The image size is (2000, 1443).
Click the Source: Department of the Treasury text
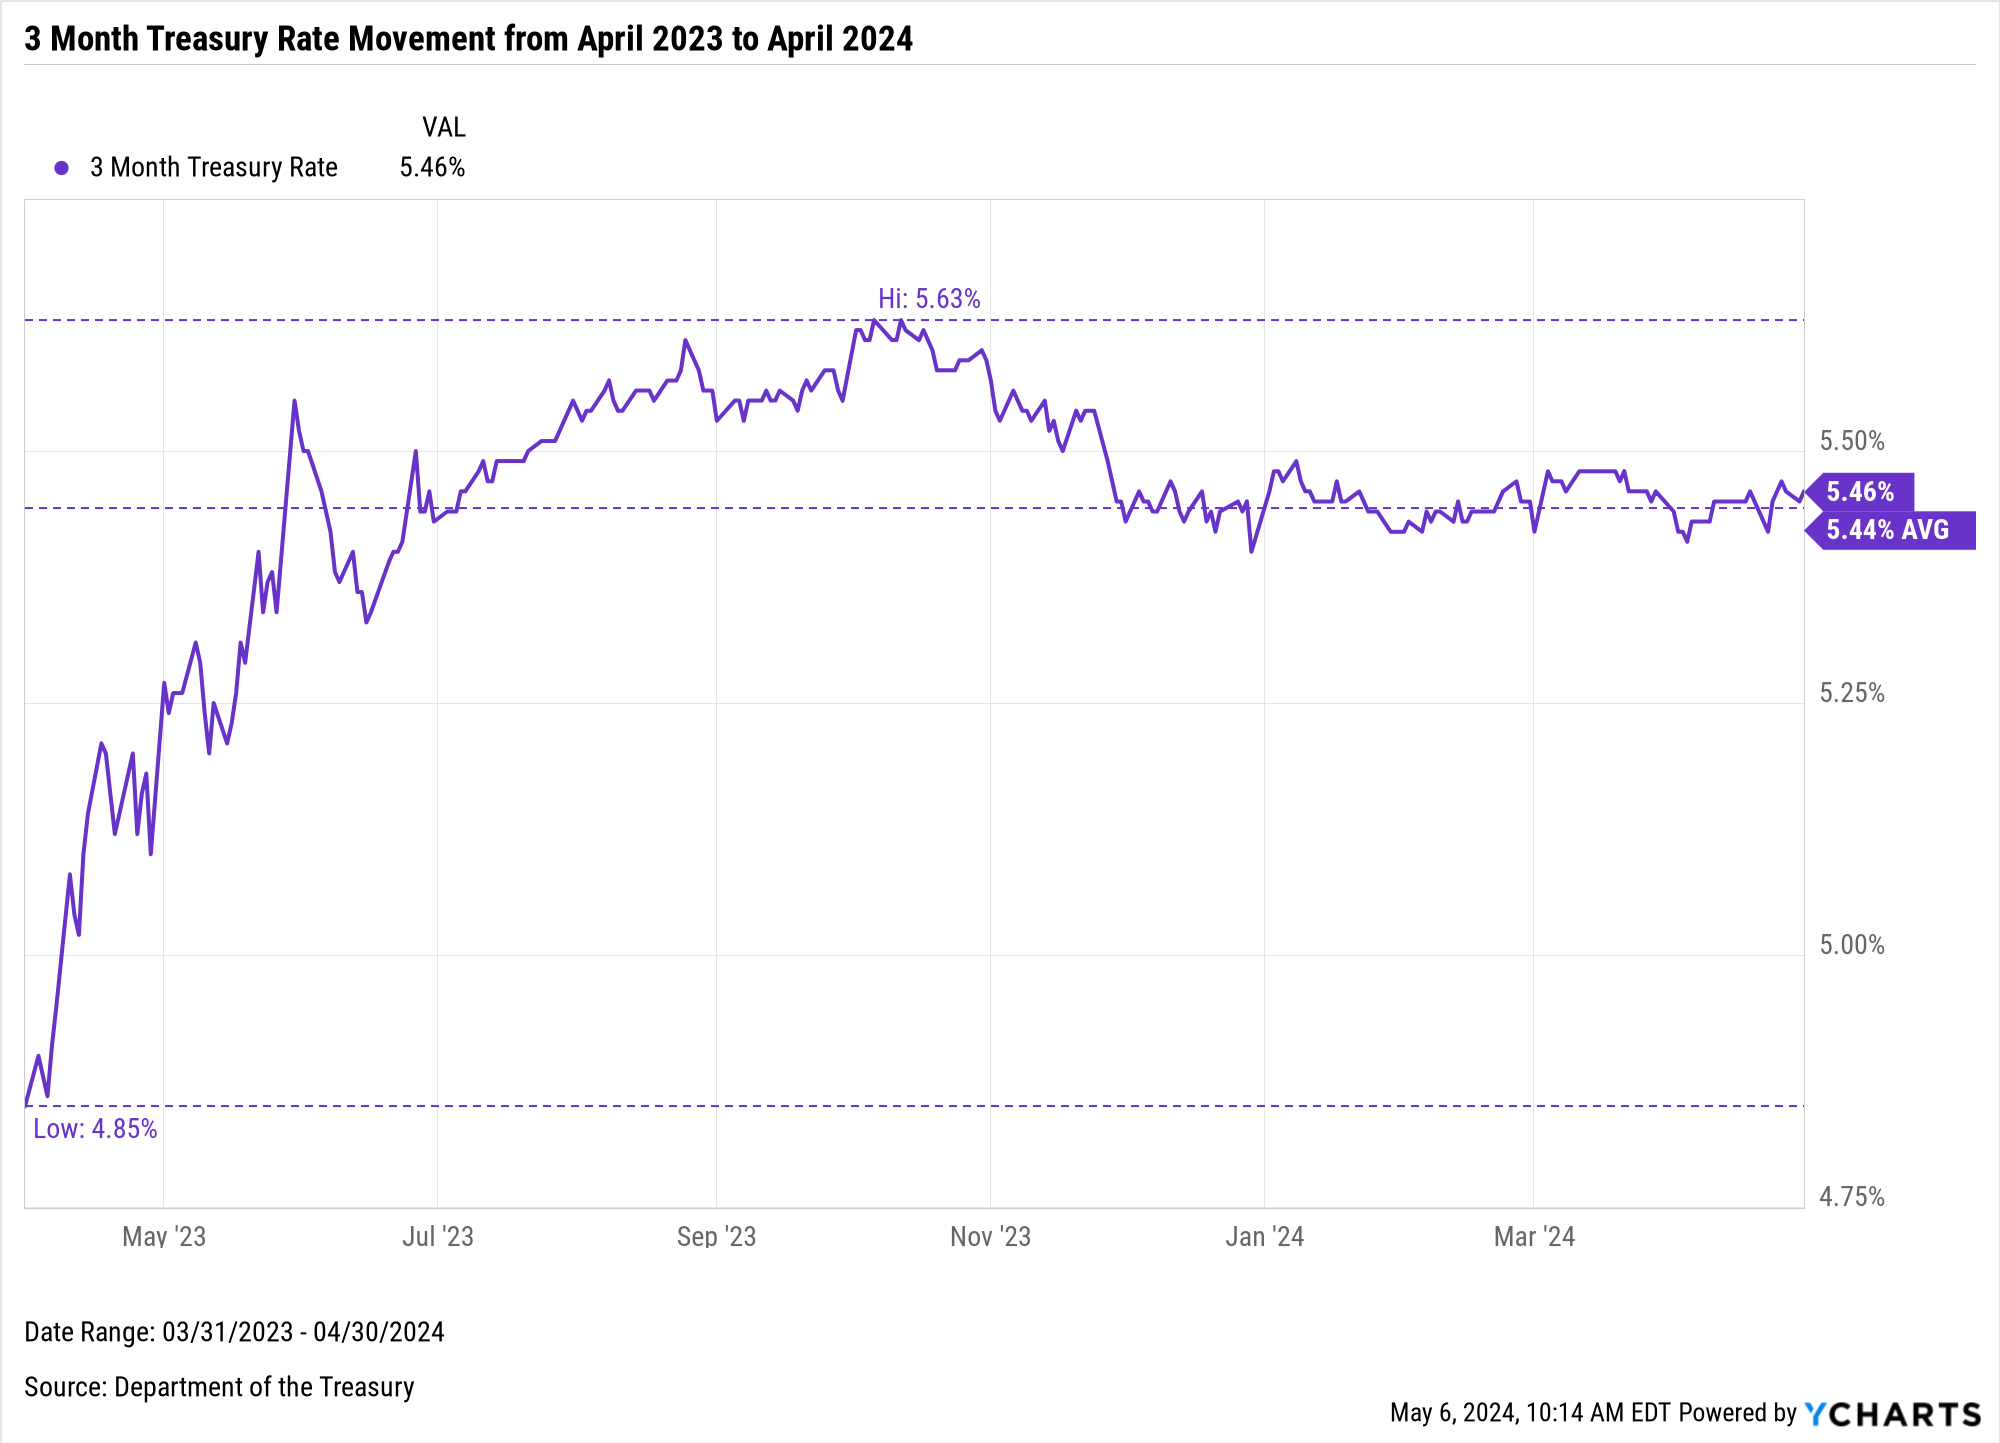[x=219, y=1387]
